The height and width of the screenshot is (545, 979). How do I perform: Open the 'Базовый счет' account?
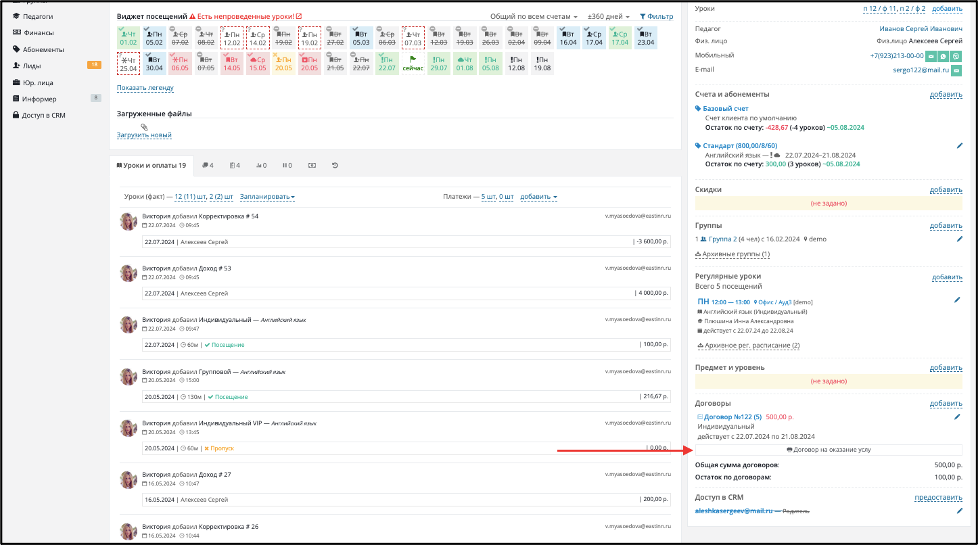click(x=725, y=109)
